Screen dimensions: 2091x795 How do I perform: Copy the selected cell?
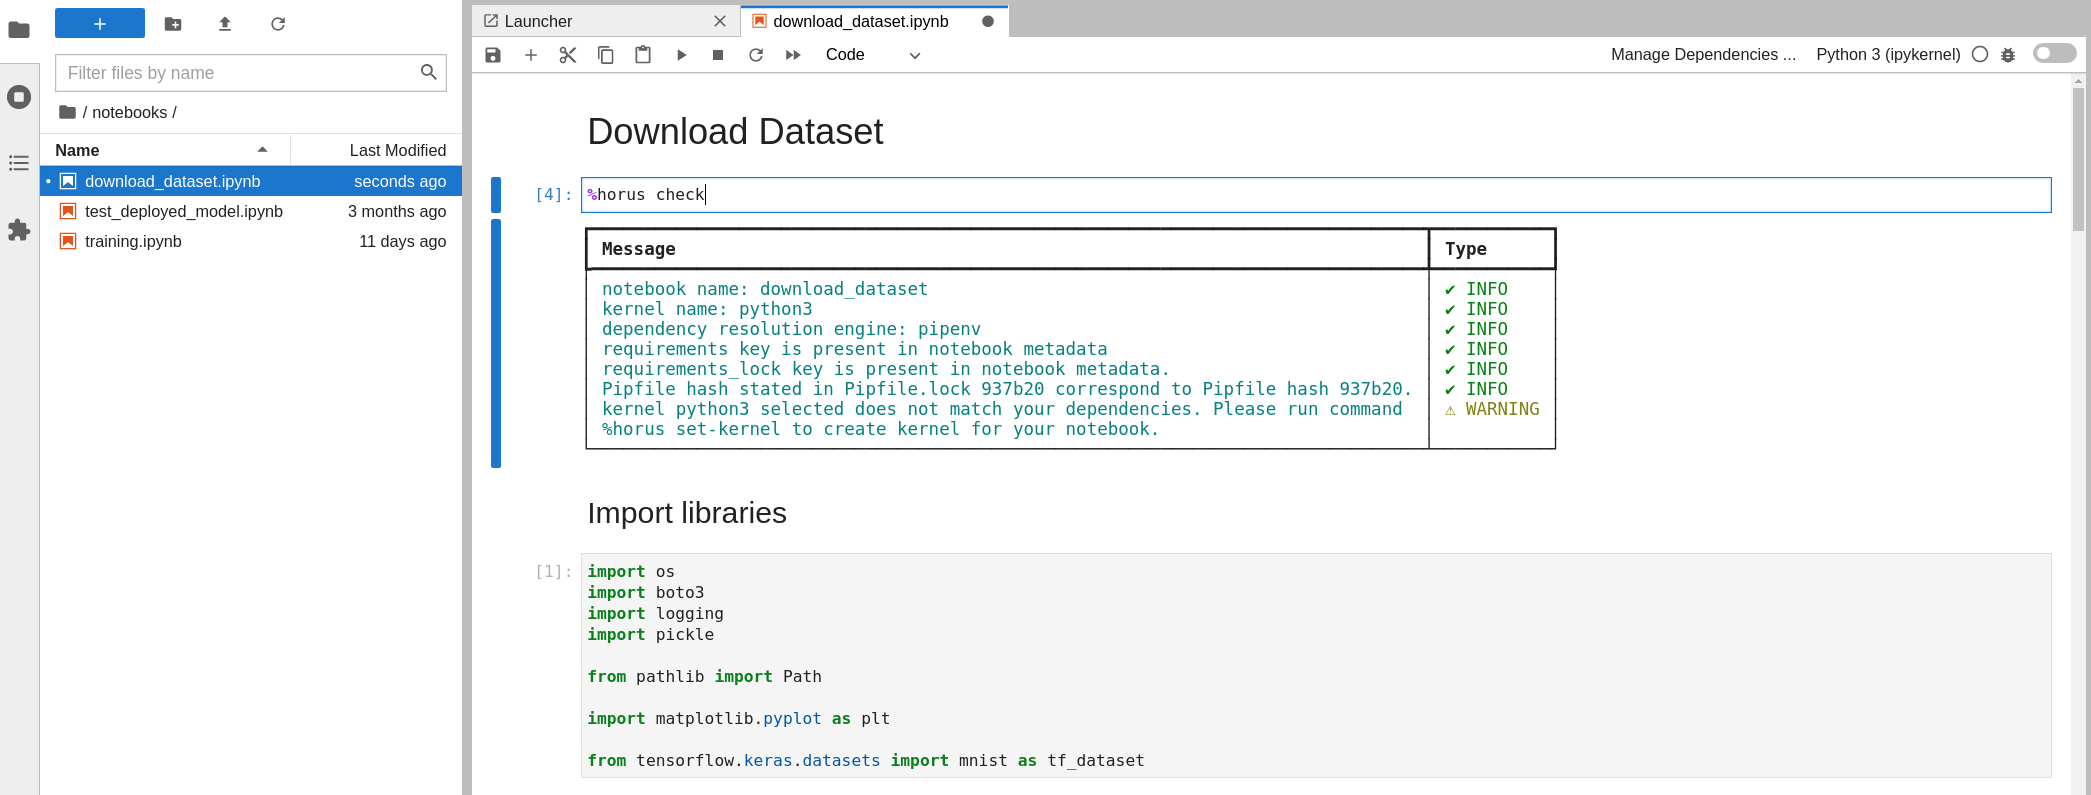pos(605,55)
